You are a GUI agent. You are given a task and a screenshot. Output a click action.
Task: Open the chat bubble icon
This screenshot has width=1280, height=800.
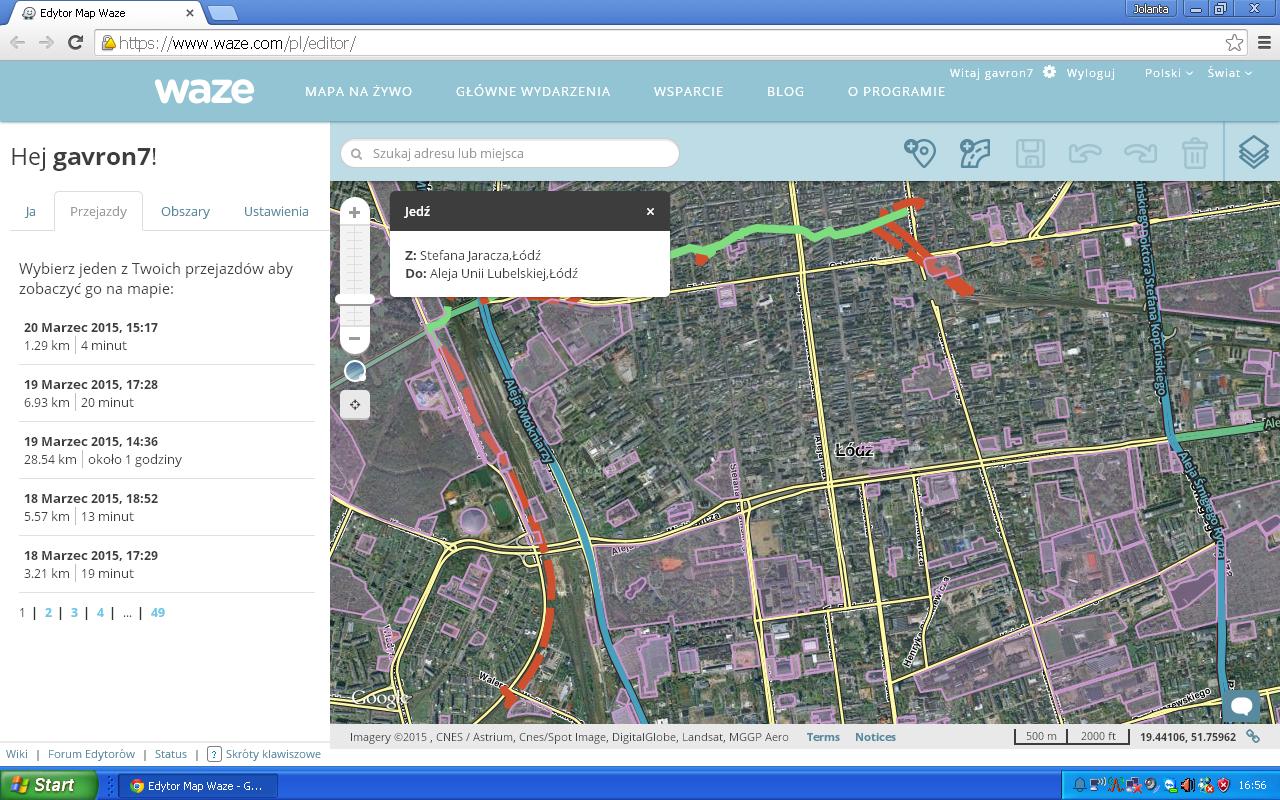pyautogui.click(x=1242, y=705)
